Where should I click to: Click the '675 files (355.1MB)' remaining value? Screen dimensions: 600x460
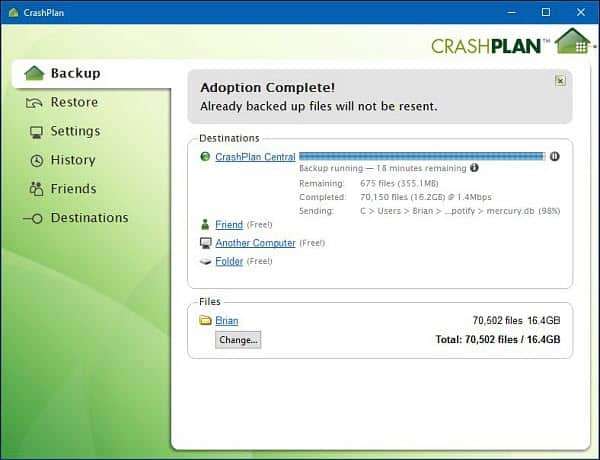pos(399,183)
